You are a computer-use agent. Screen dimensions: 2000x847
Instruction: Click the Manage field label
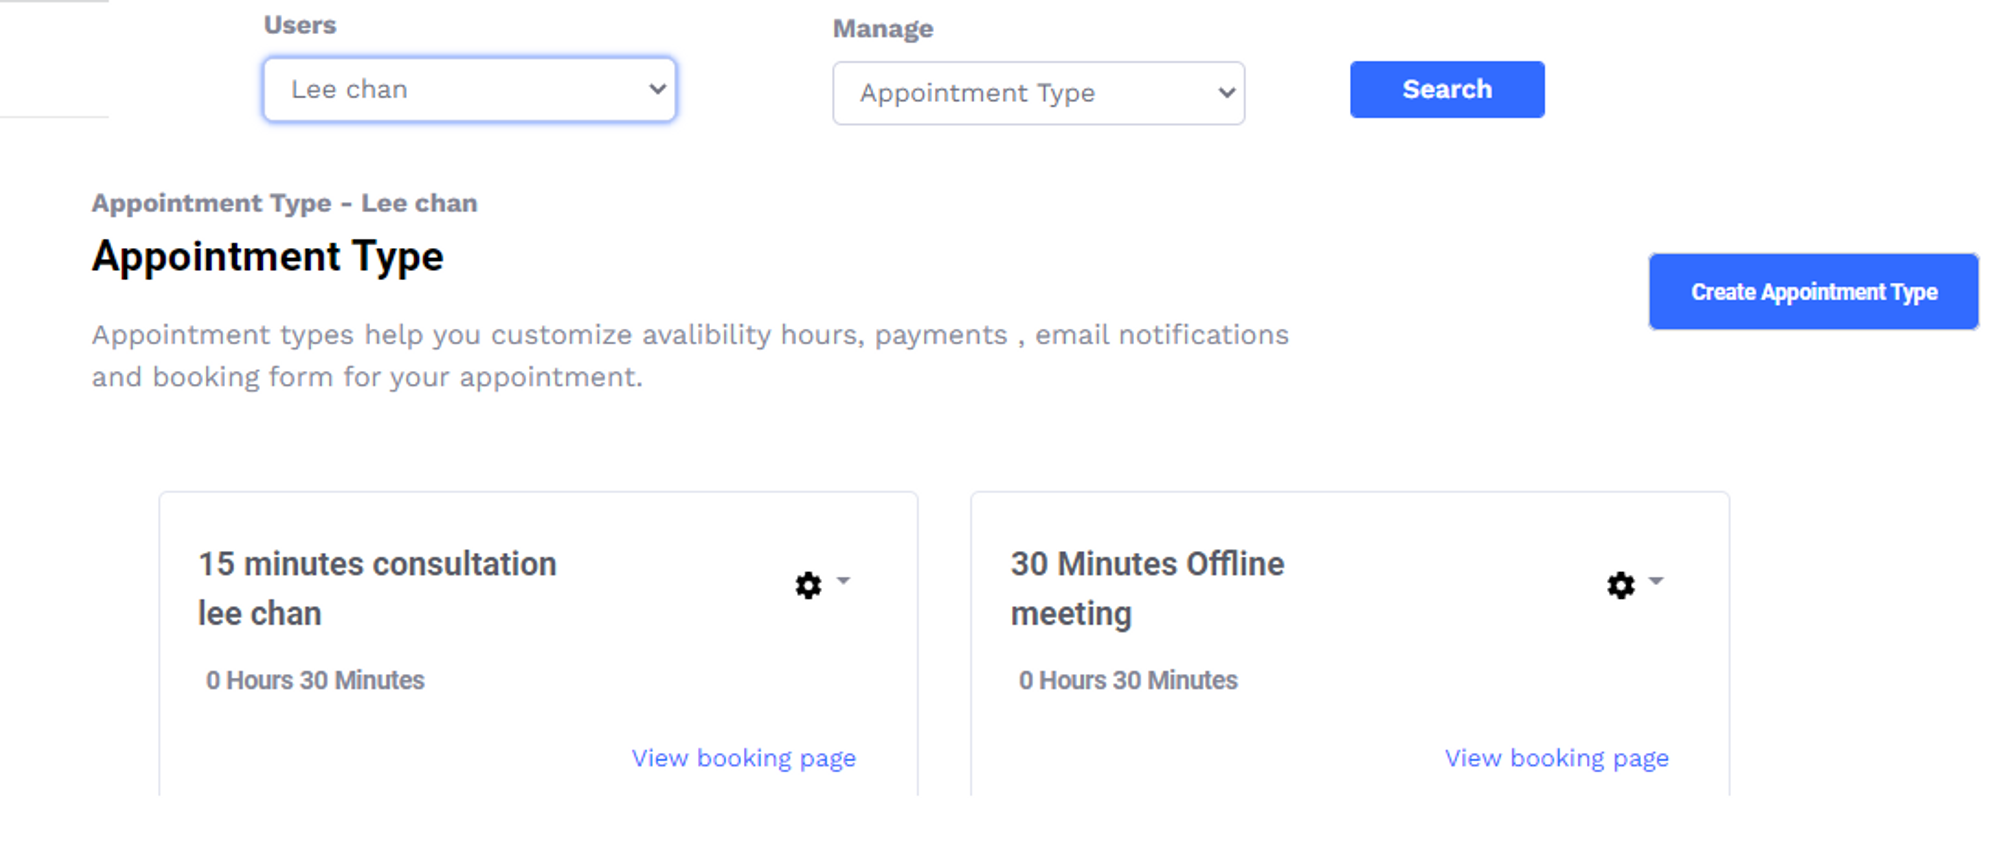point(883,29)
